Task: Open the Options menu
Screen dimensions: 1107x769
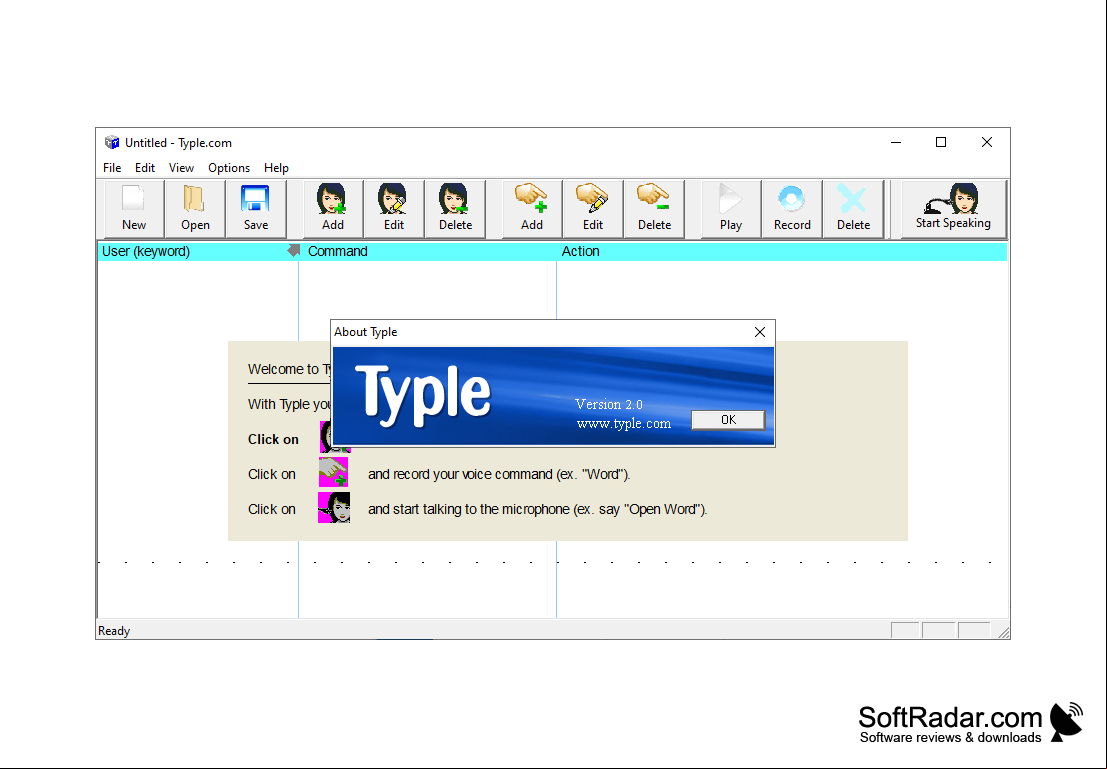Action: (x=229, y=168)
